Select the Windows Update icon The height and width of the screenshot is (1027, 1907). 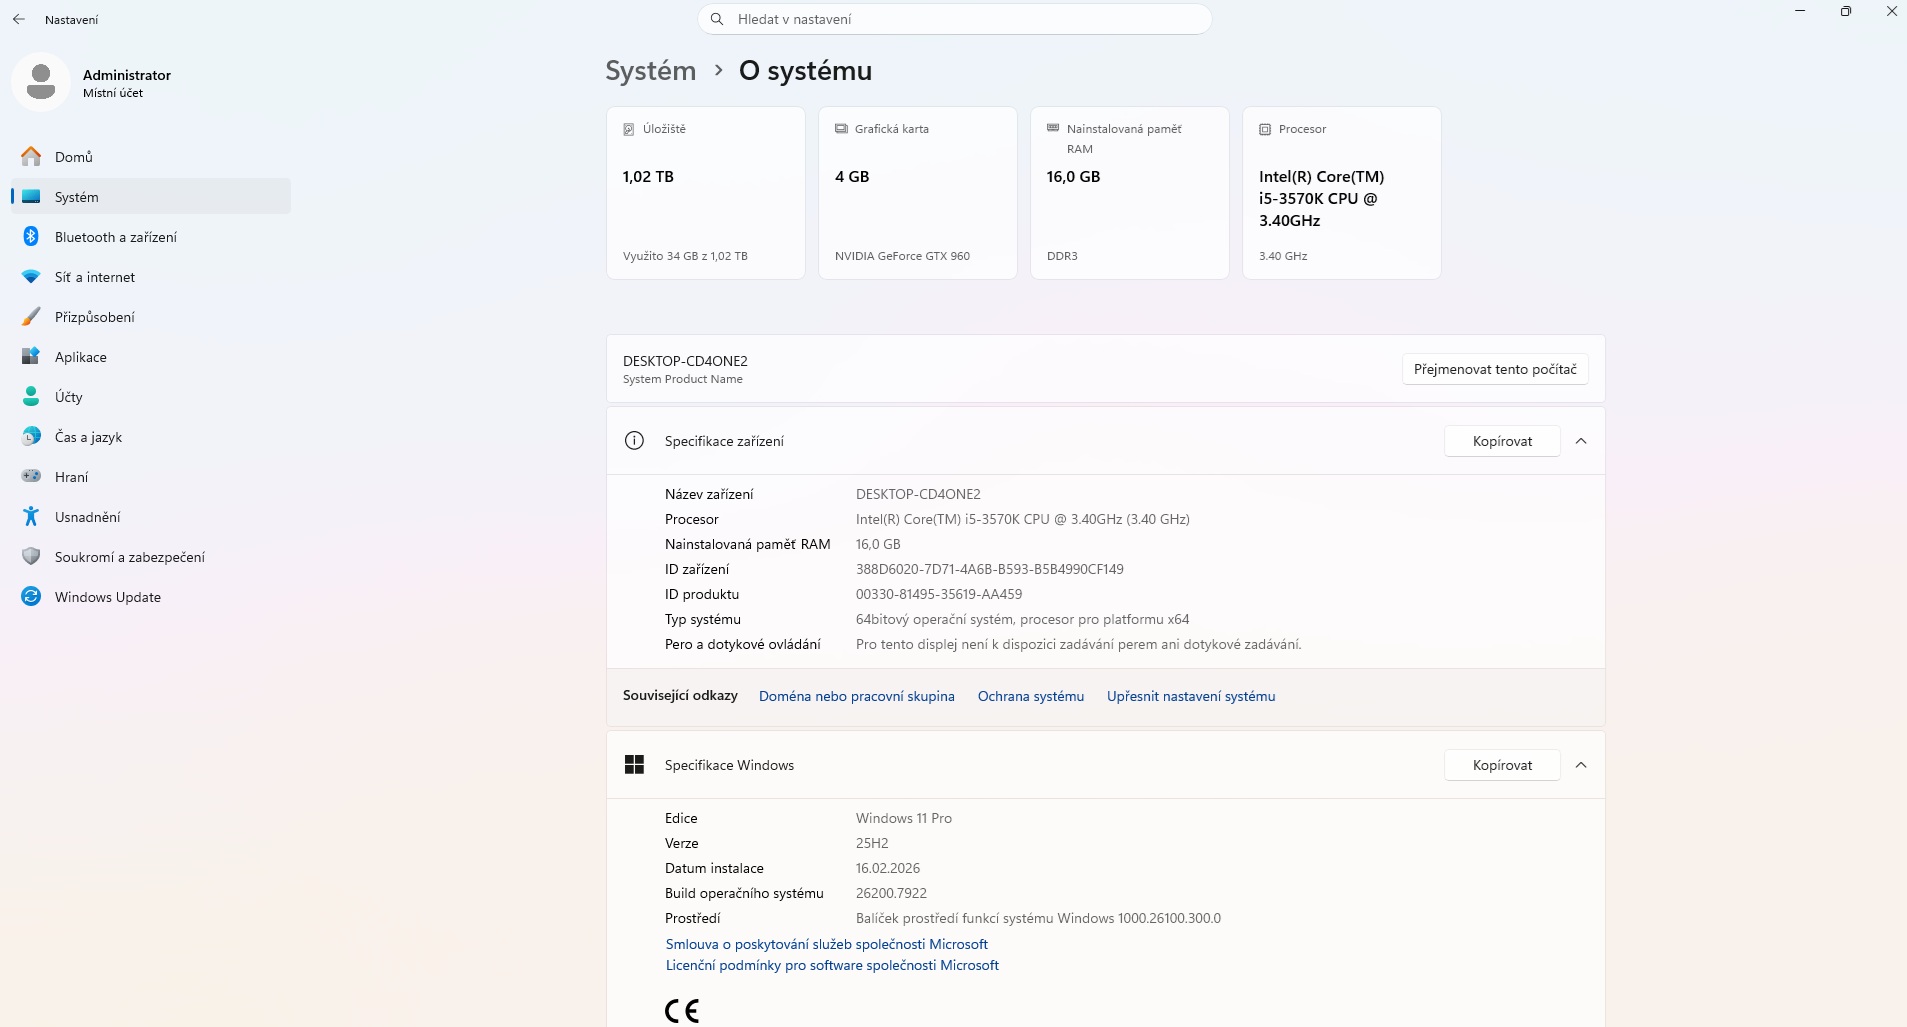31,597
